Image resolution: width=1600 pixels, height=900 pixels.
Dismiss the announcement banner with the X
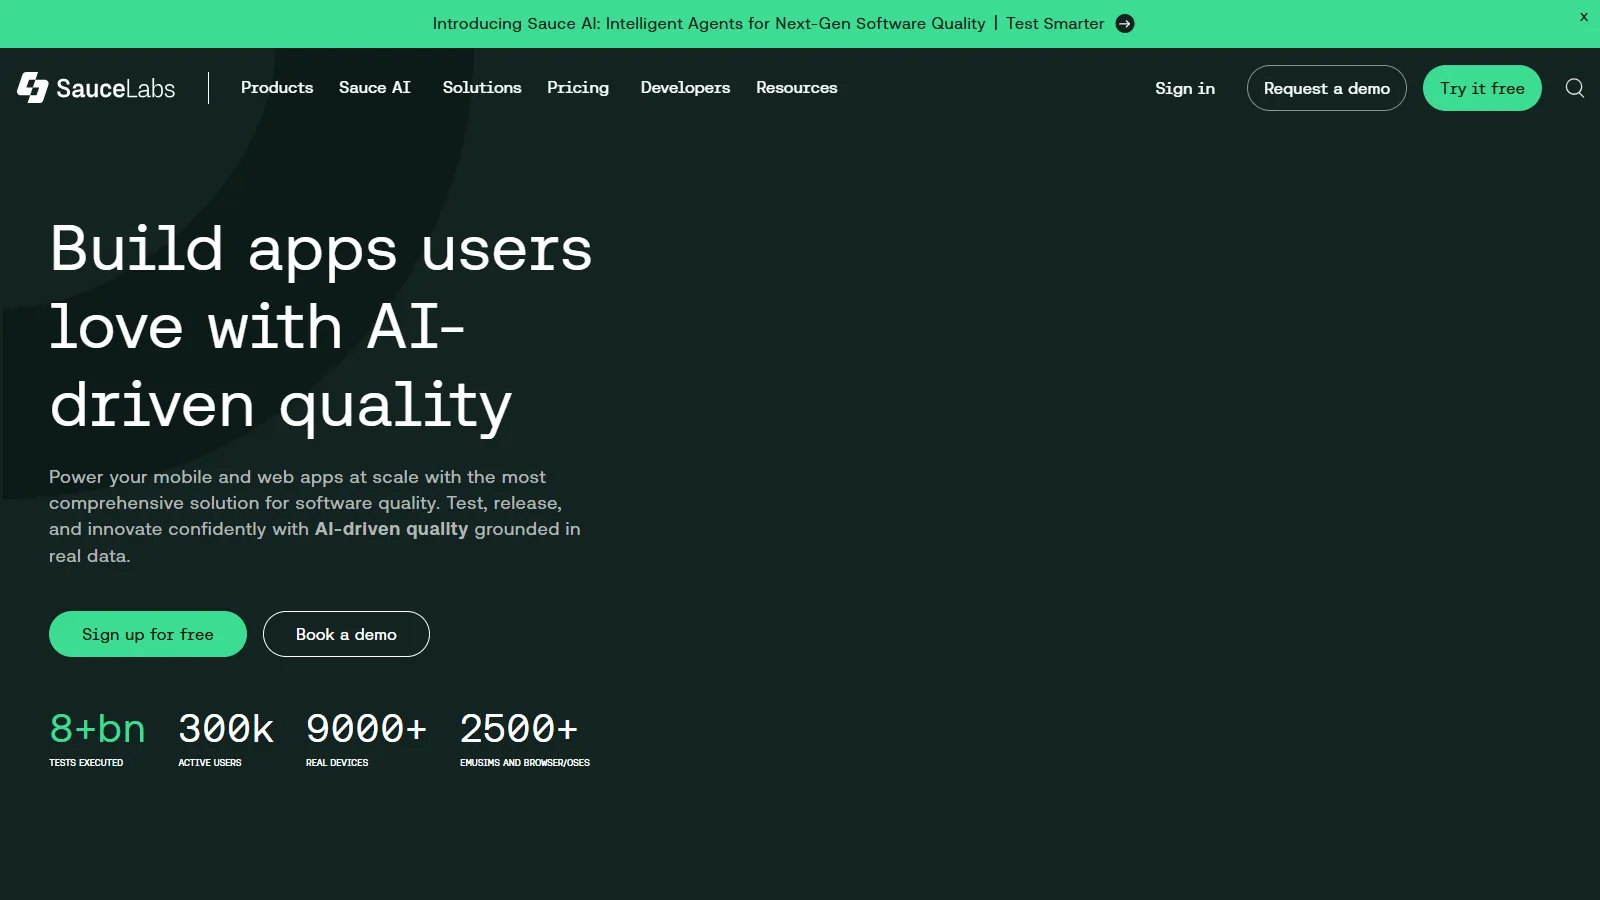click(x=1582, y=17)
